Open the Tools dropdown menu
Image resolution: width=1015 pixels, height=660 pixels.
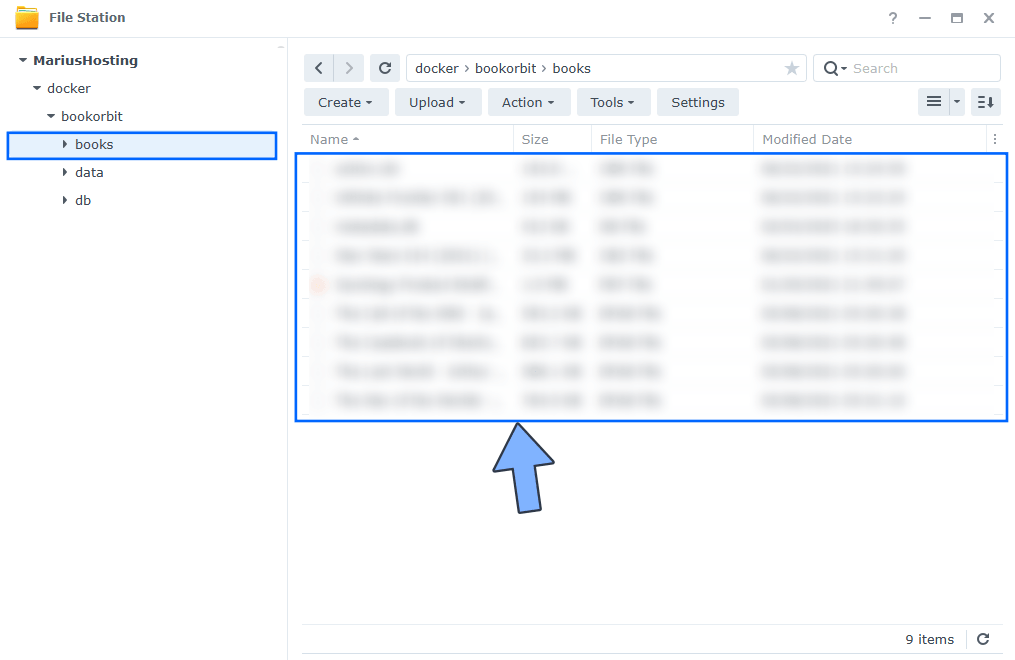coord(612,102)
